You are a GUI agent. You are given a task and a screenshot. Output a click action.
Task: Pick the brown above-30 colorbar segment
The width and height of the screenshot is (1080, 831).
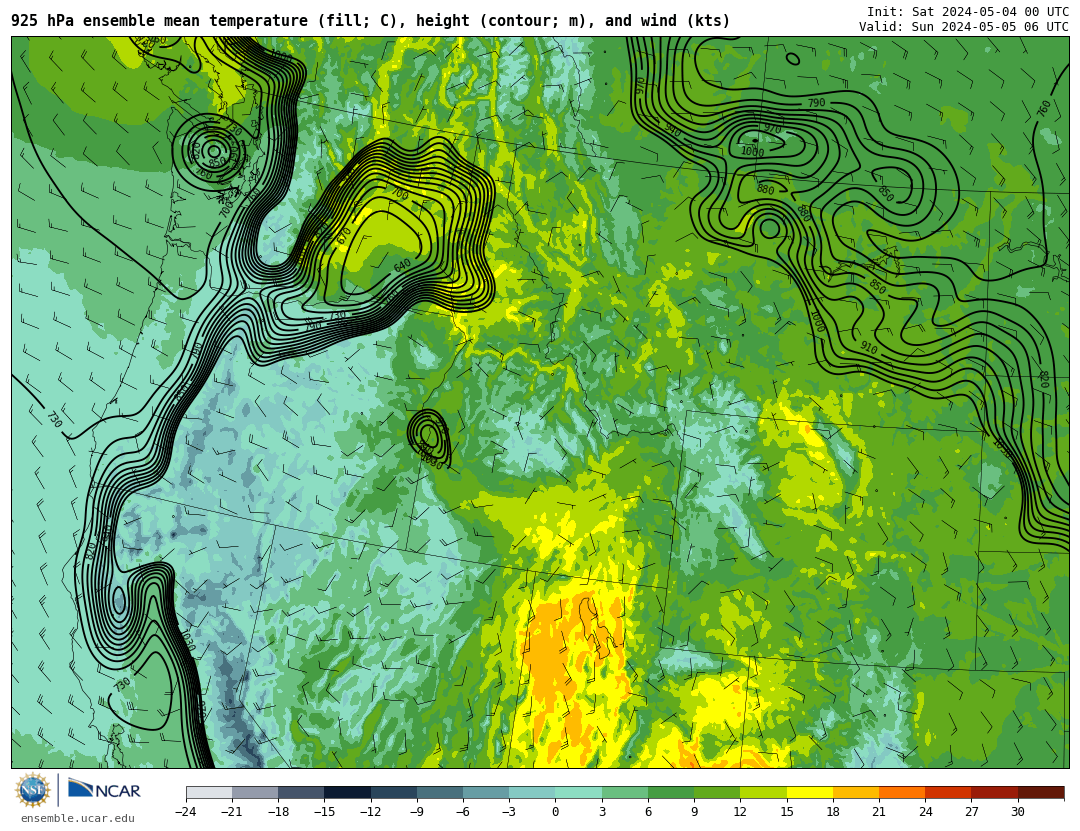(x=1041, y=792)
